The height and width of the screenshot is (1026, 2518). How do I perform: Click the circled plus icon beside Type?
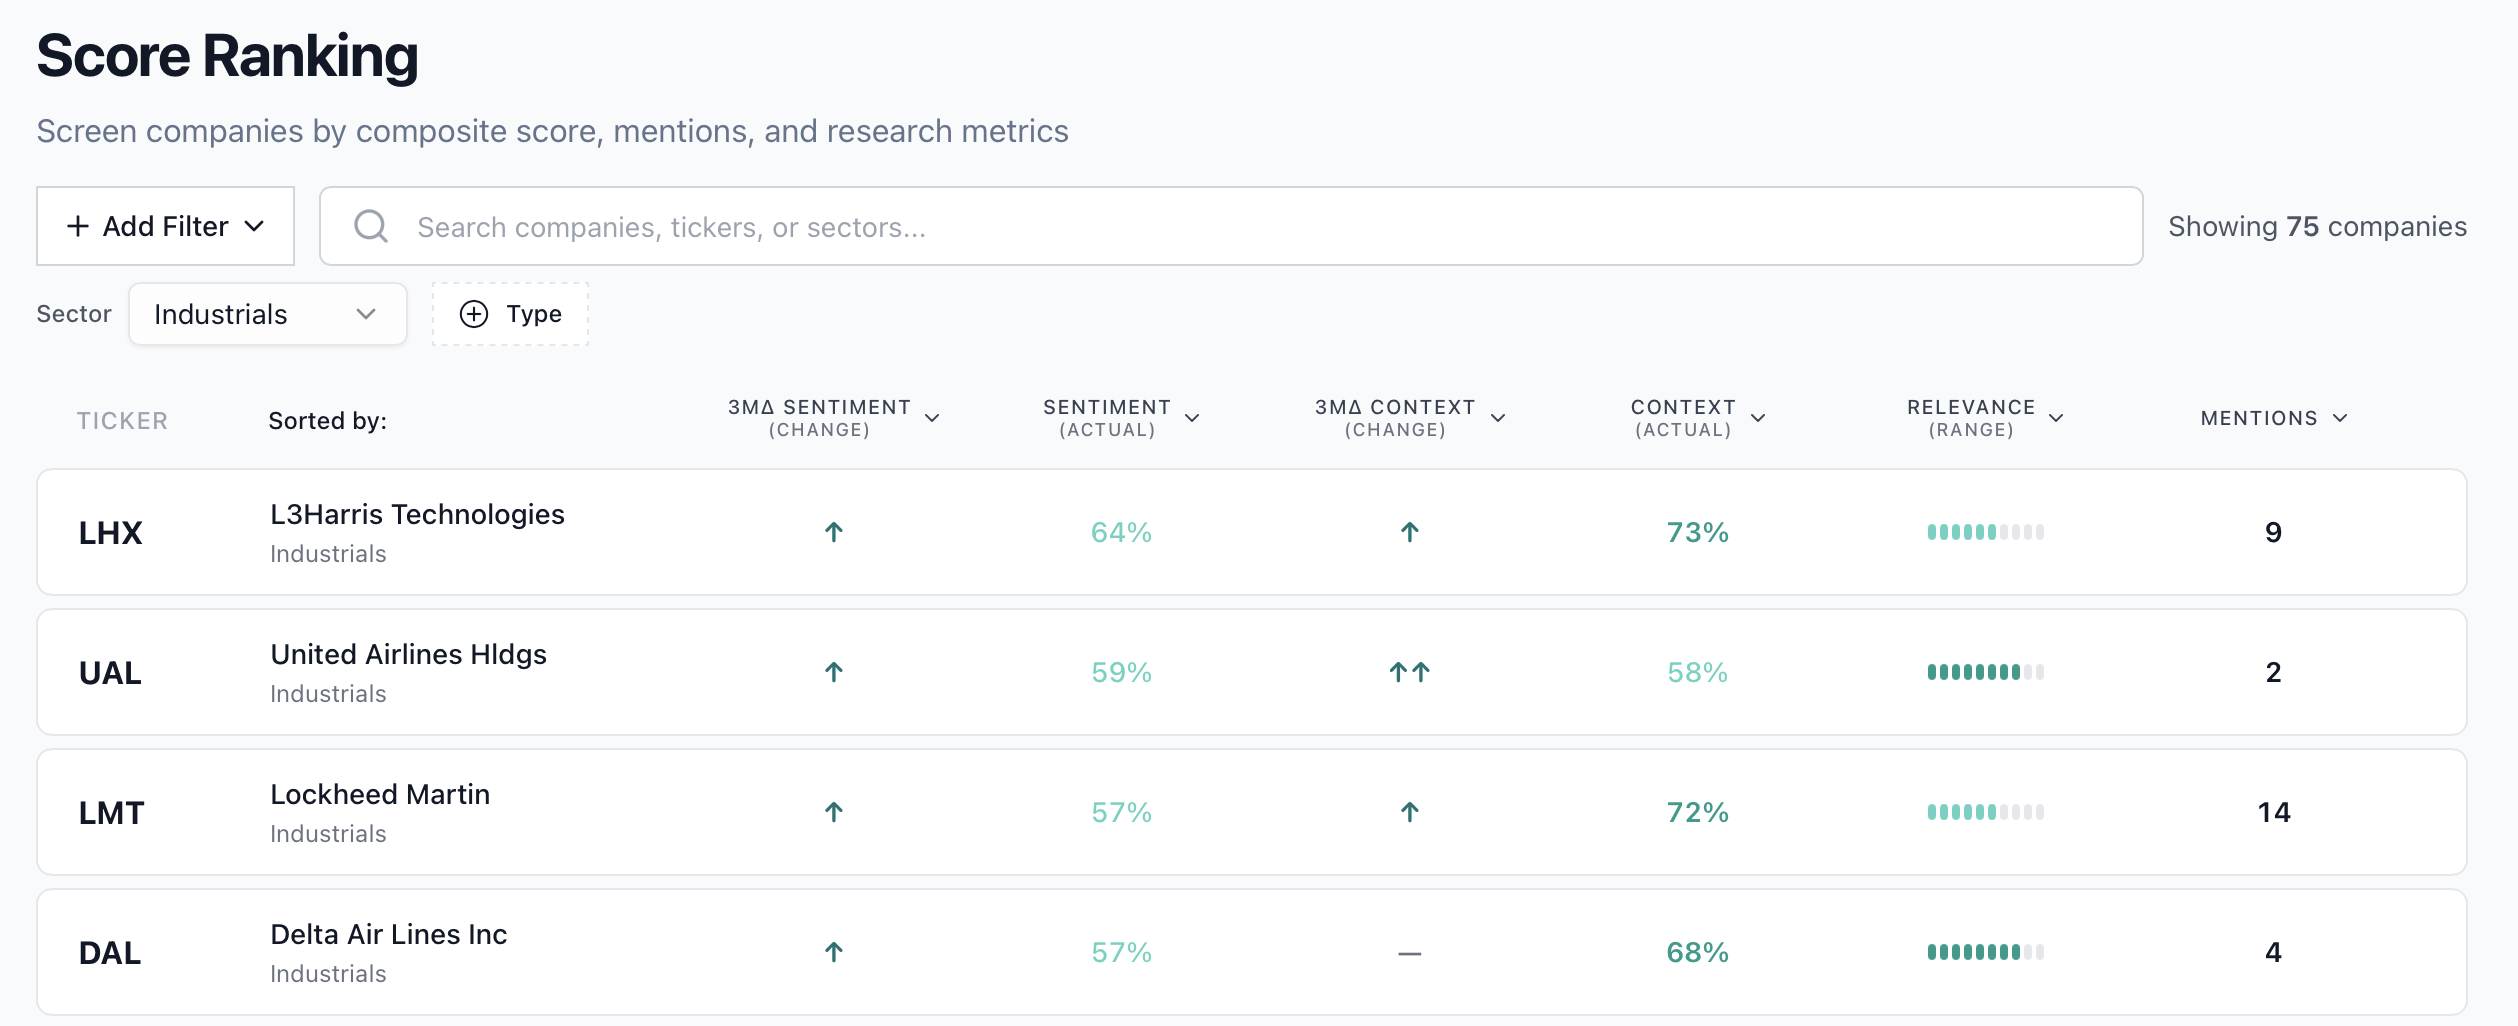474,314
